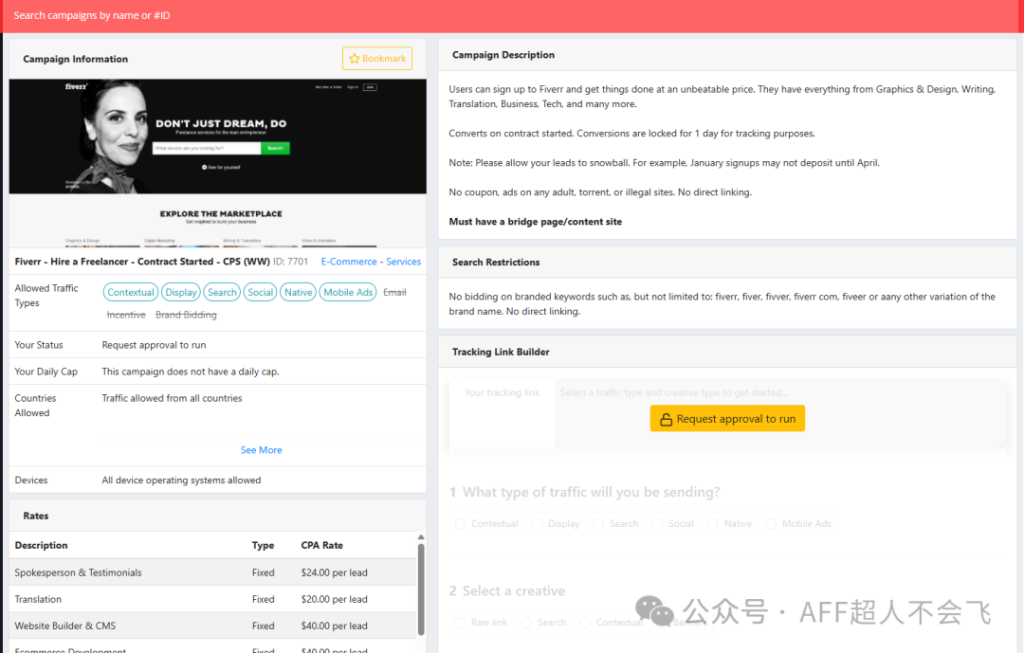1024x653 pixels.
Task: Click the star icon on the Bookmark button
Action: coord(354,59)
